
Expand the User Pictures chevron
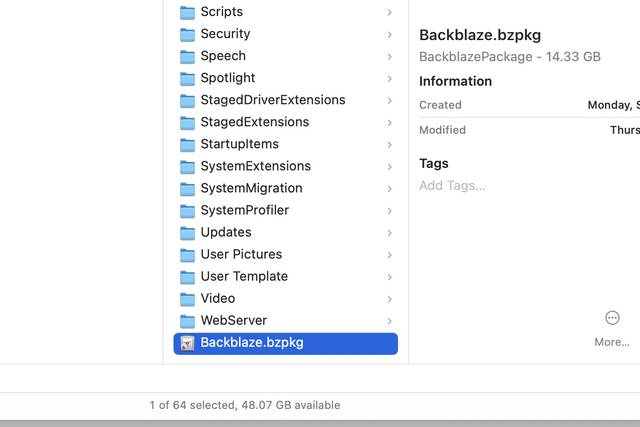coord(389,254)
